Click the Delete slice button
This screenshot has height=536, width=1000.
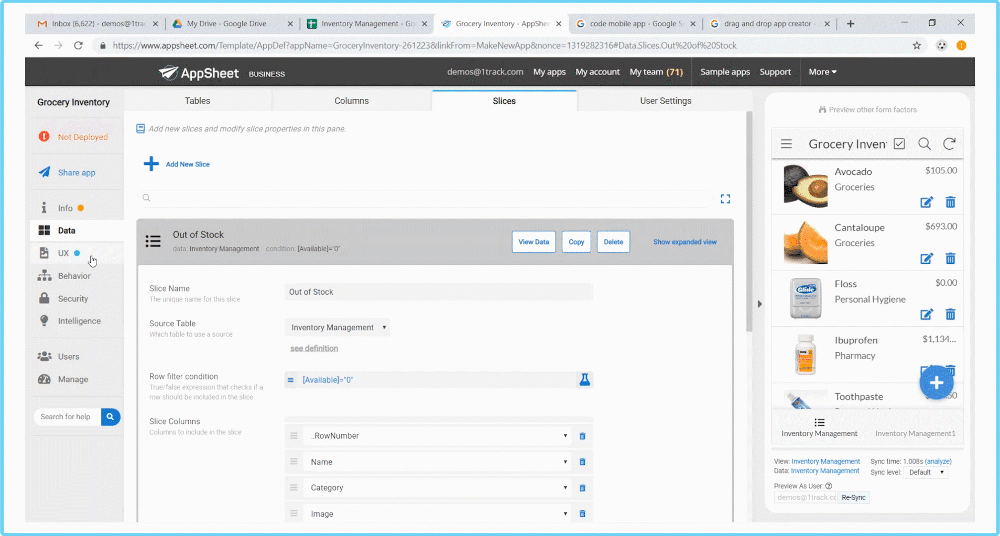pyautogui.click(x=614, y=242)
